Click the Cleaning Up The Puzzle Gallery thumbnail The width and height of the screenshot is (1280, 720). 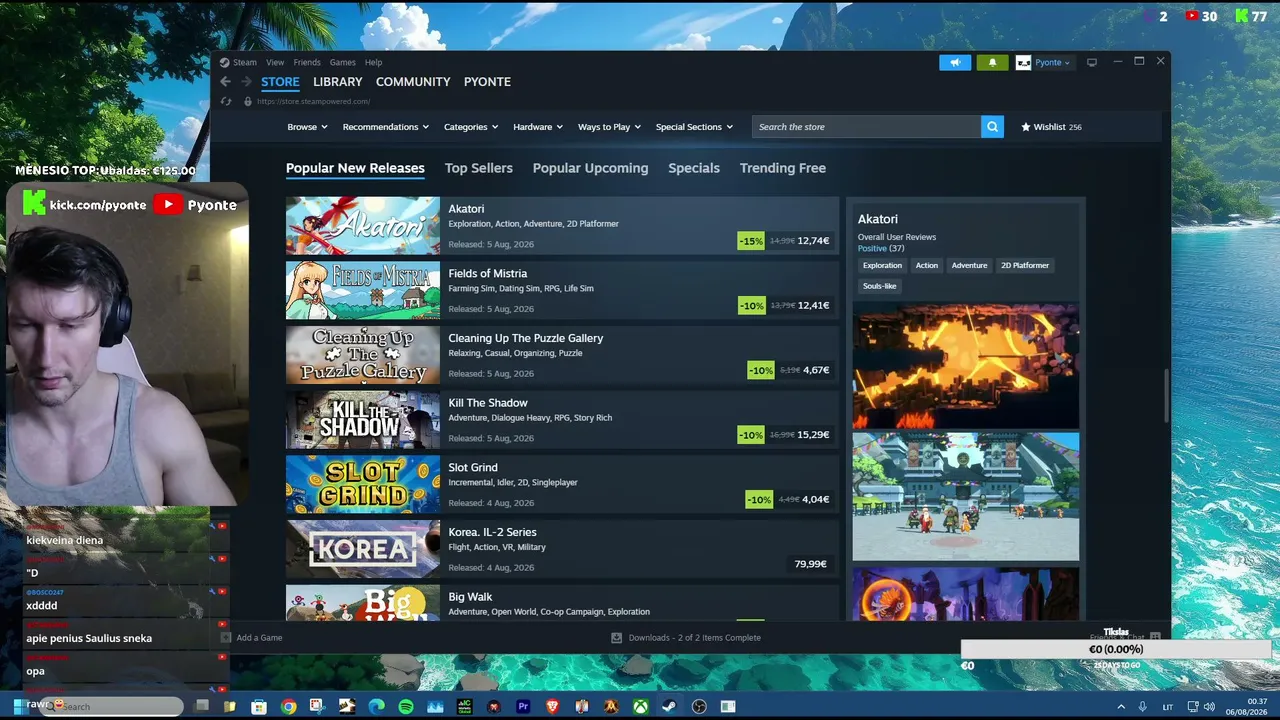tap(363, 355)
